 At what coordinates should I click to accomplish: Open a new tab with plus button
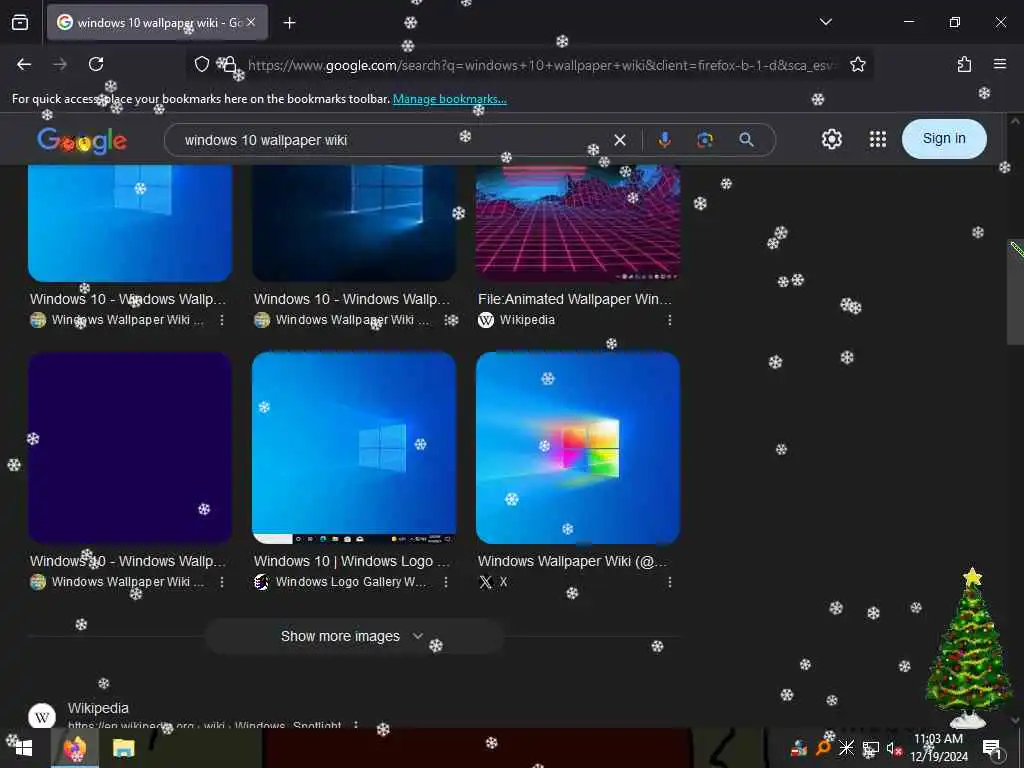click(289, 23)
